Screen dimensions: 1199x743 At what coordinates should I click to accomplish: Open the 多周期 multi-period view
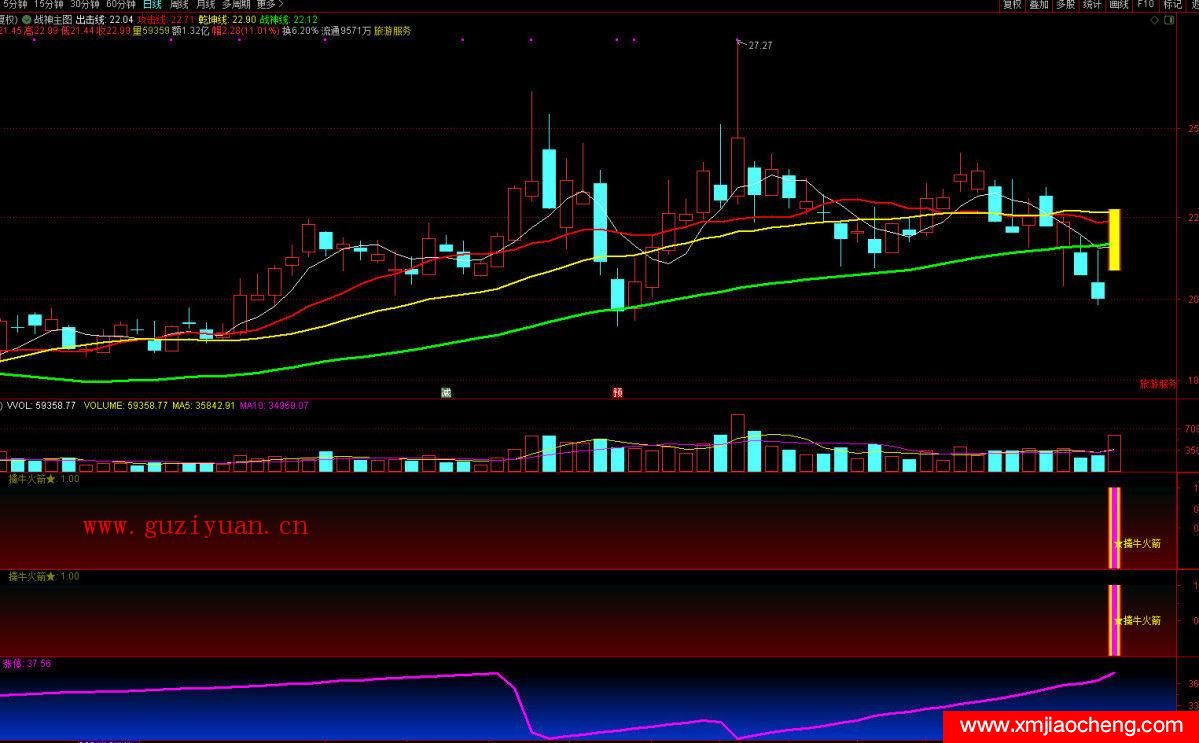point(237,5)
